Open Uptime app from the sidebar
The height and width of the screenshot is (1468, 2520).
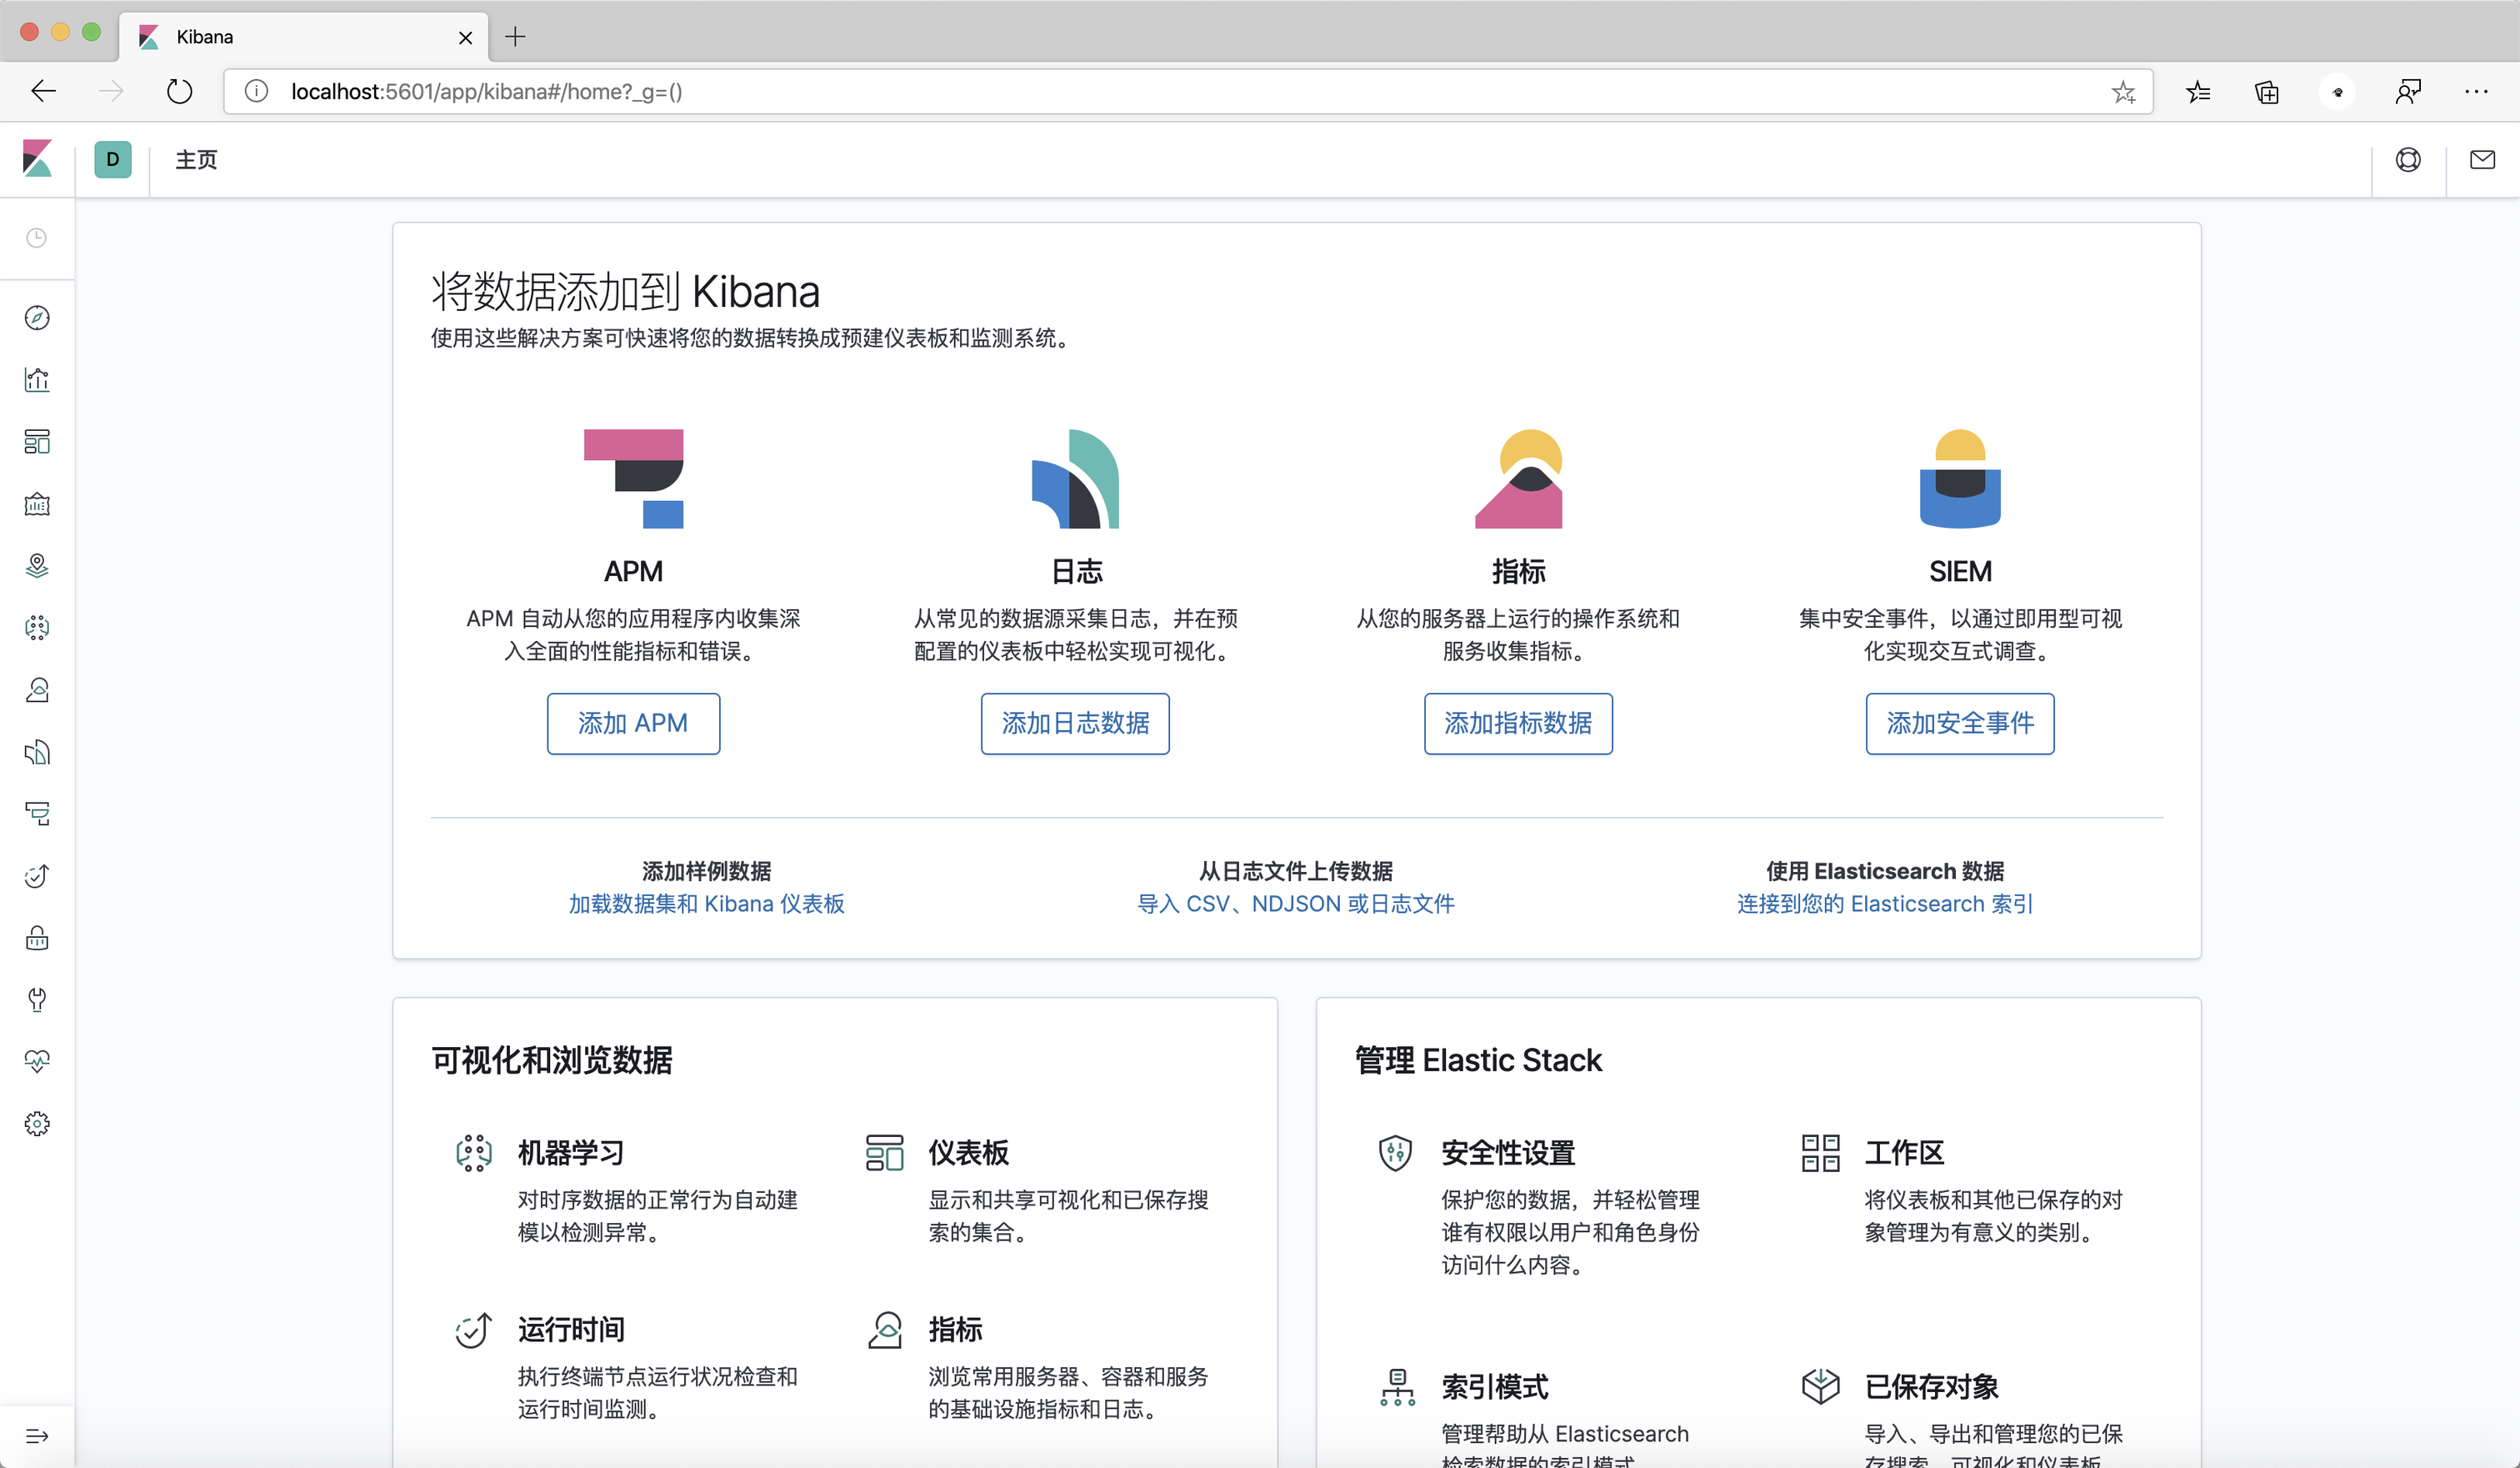[x=37, y=876]
